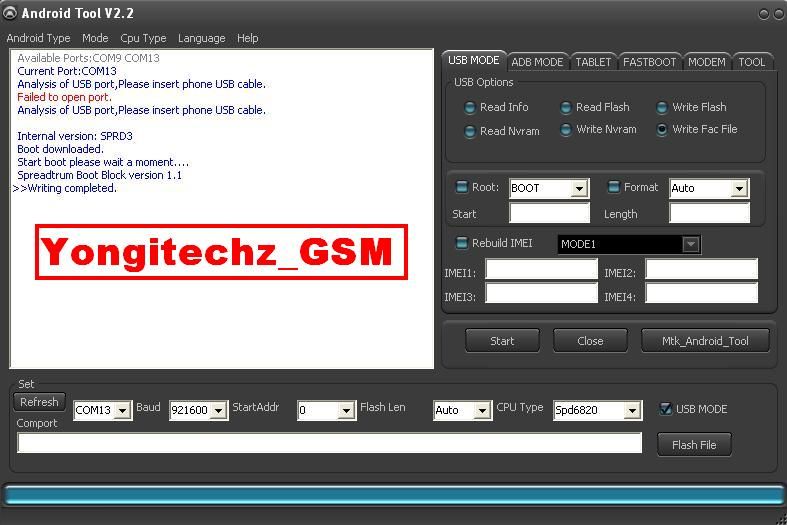Open the FASTBOOT tab
787x525 pixels.
click(x=649, y=62)
